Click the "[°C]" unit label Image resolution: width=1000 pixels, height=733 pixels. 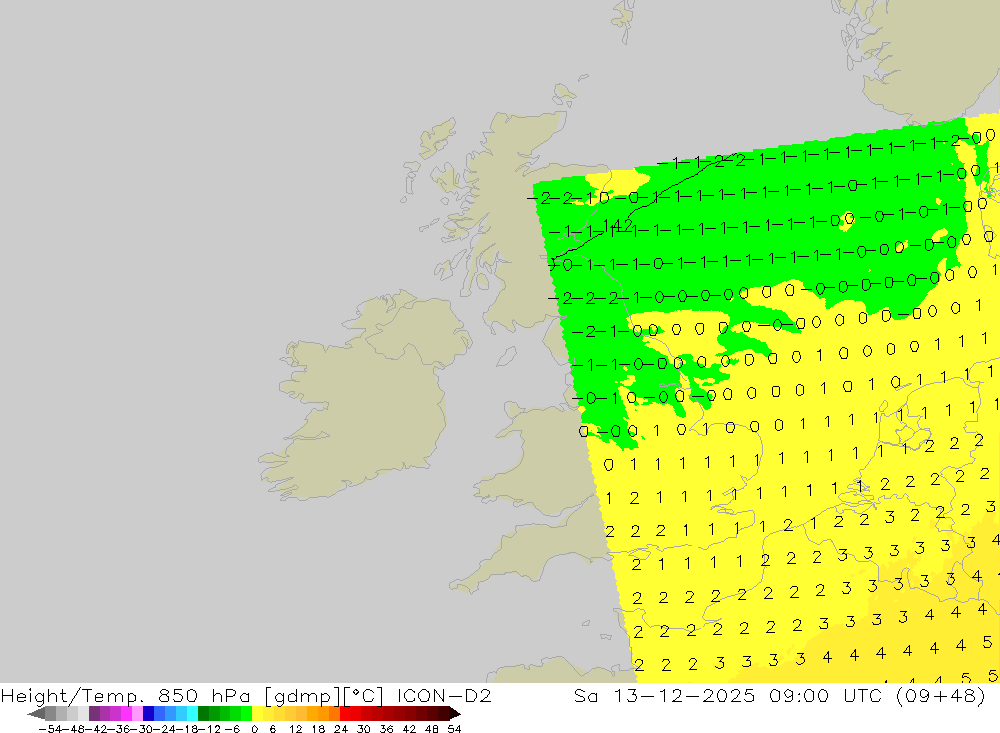[x=364, y=696]
